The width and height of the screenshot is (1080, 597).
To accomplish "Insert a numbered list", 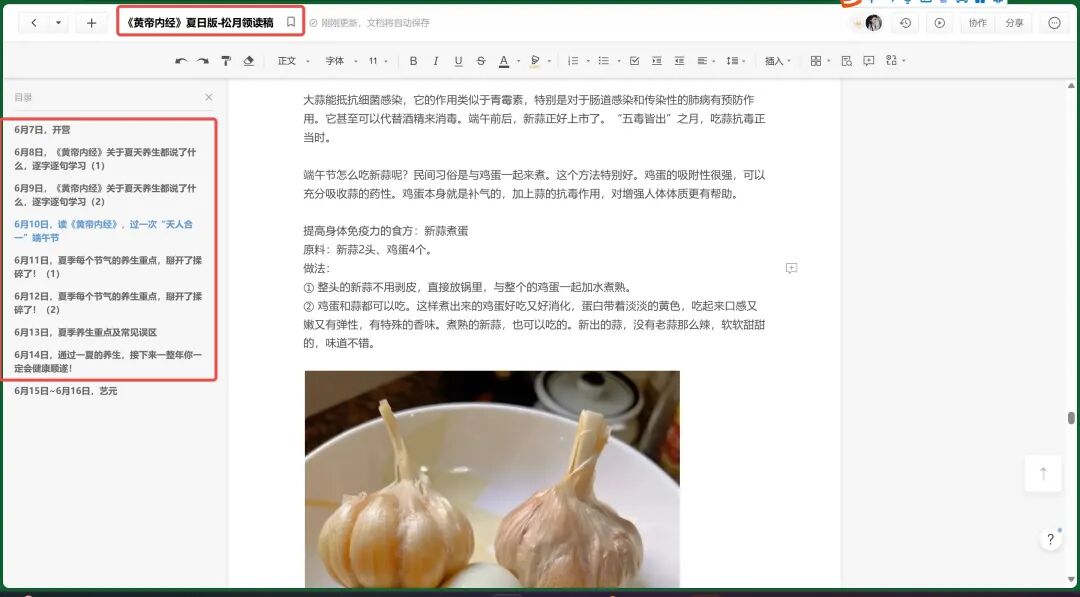I will tap(573, 61).
